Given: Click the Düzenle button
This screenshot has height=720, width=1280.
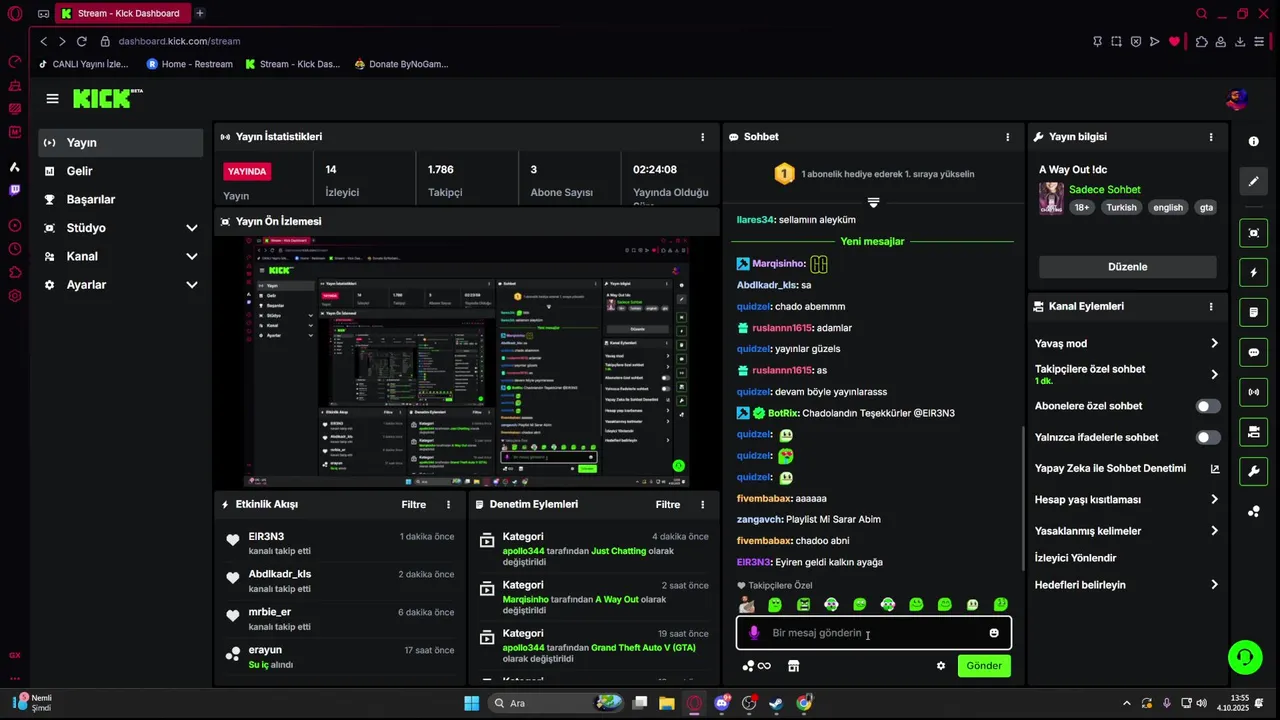Looking at the screenshot, I should pyautogui.click(x=1127, y=267).
